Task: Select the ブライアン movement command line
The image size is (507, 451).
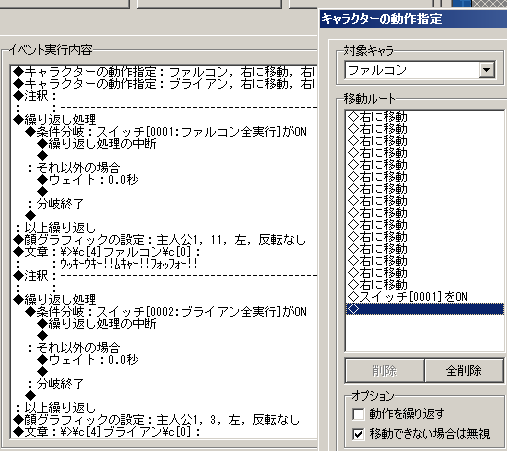Action: pos(164,84)
